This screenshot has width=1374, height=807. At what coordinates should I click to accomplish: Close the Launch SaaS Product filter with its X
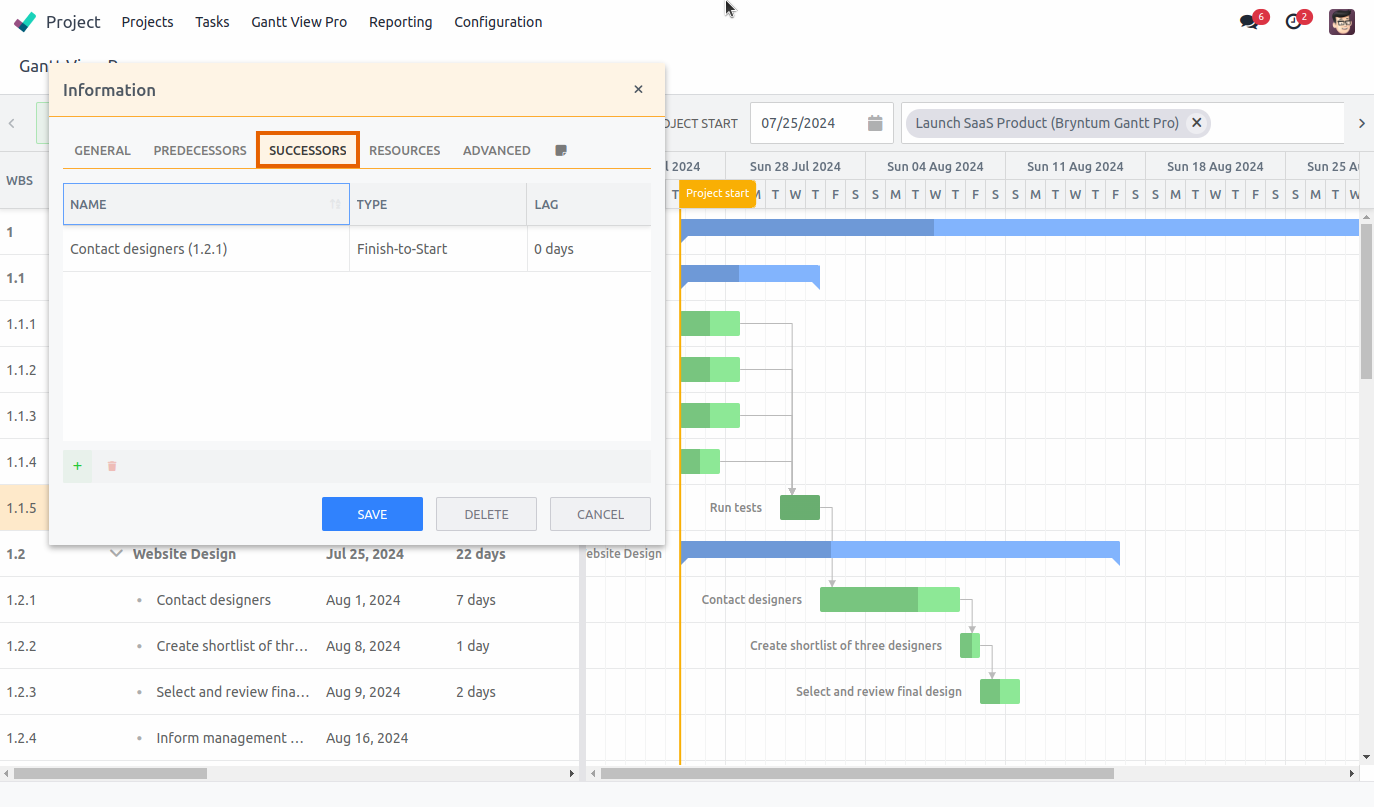click(1196, 123)
